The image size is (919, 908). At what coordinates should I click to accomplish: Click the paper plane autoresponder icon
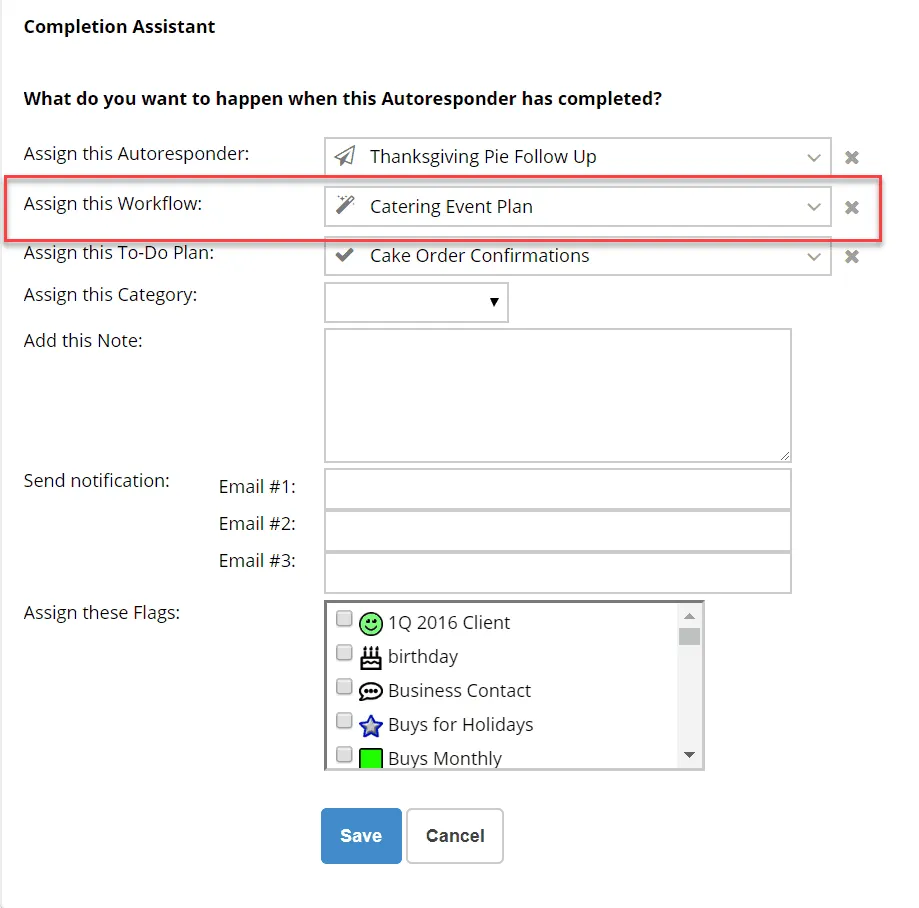[x=345, y=156]
